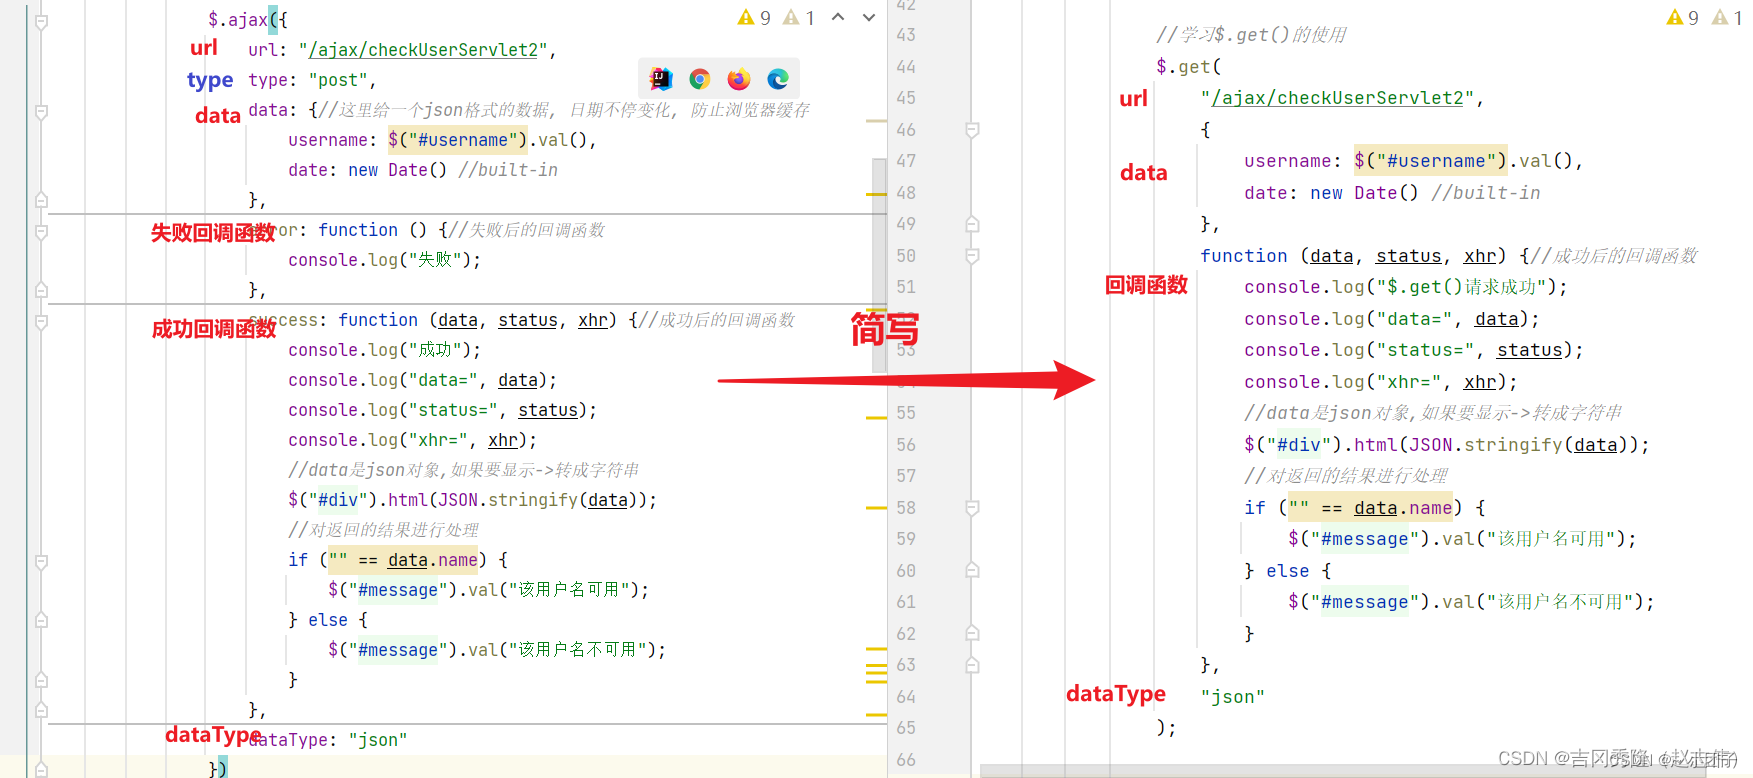
Task: Toggle the fold marker beside '} else {' in left editor
Action: (x=41, y=620)
